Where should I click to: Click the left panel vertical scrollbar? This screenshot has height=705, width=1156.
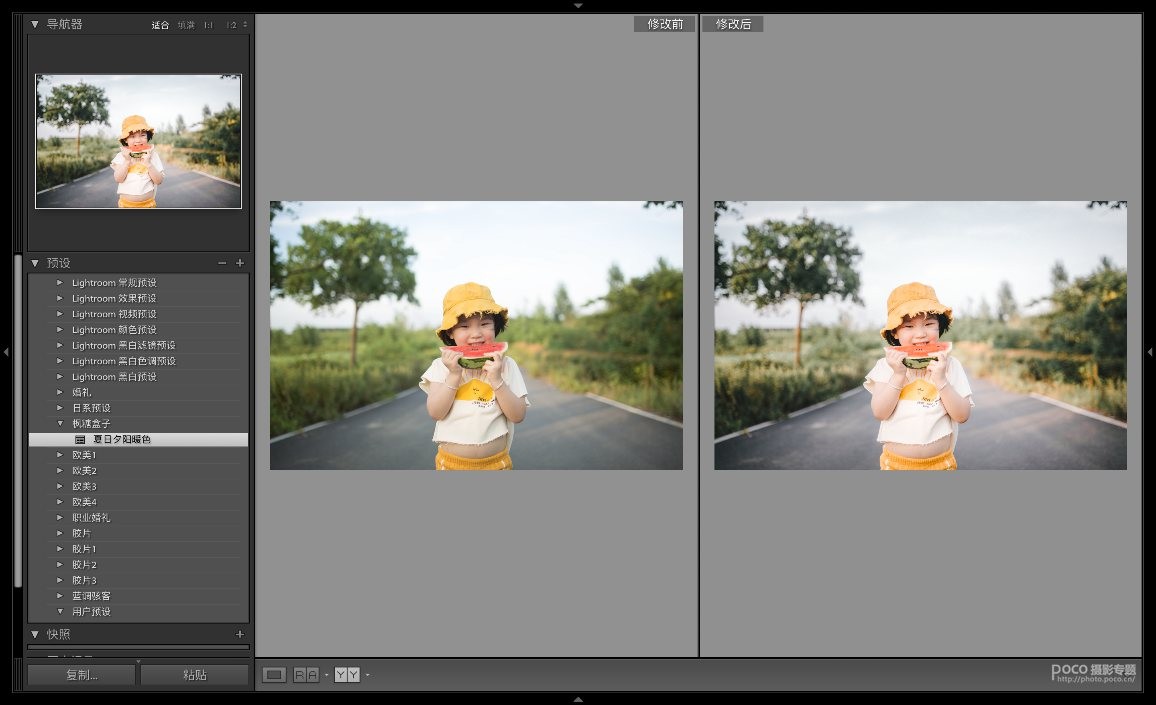[17, 420]
